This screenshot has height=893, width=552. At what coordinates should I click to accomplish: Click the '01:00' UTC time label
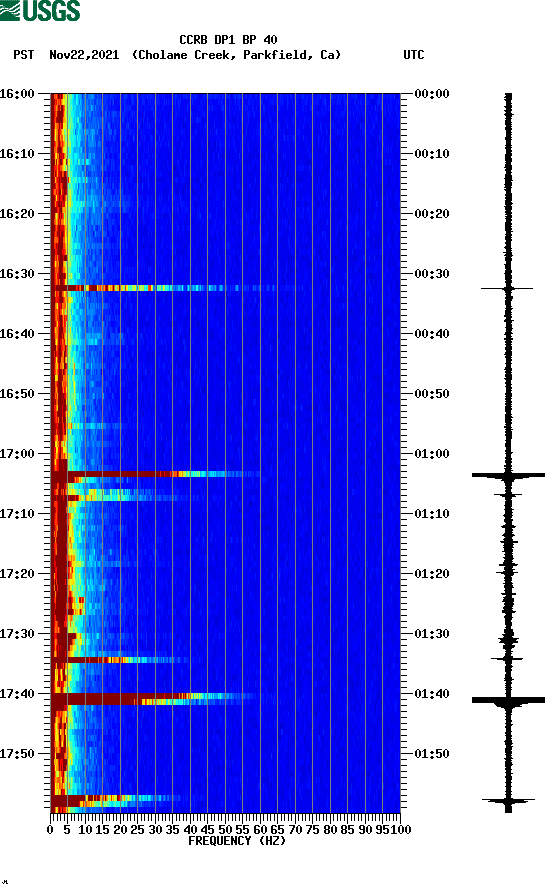coord(432,454)
